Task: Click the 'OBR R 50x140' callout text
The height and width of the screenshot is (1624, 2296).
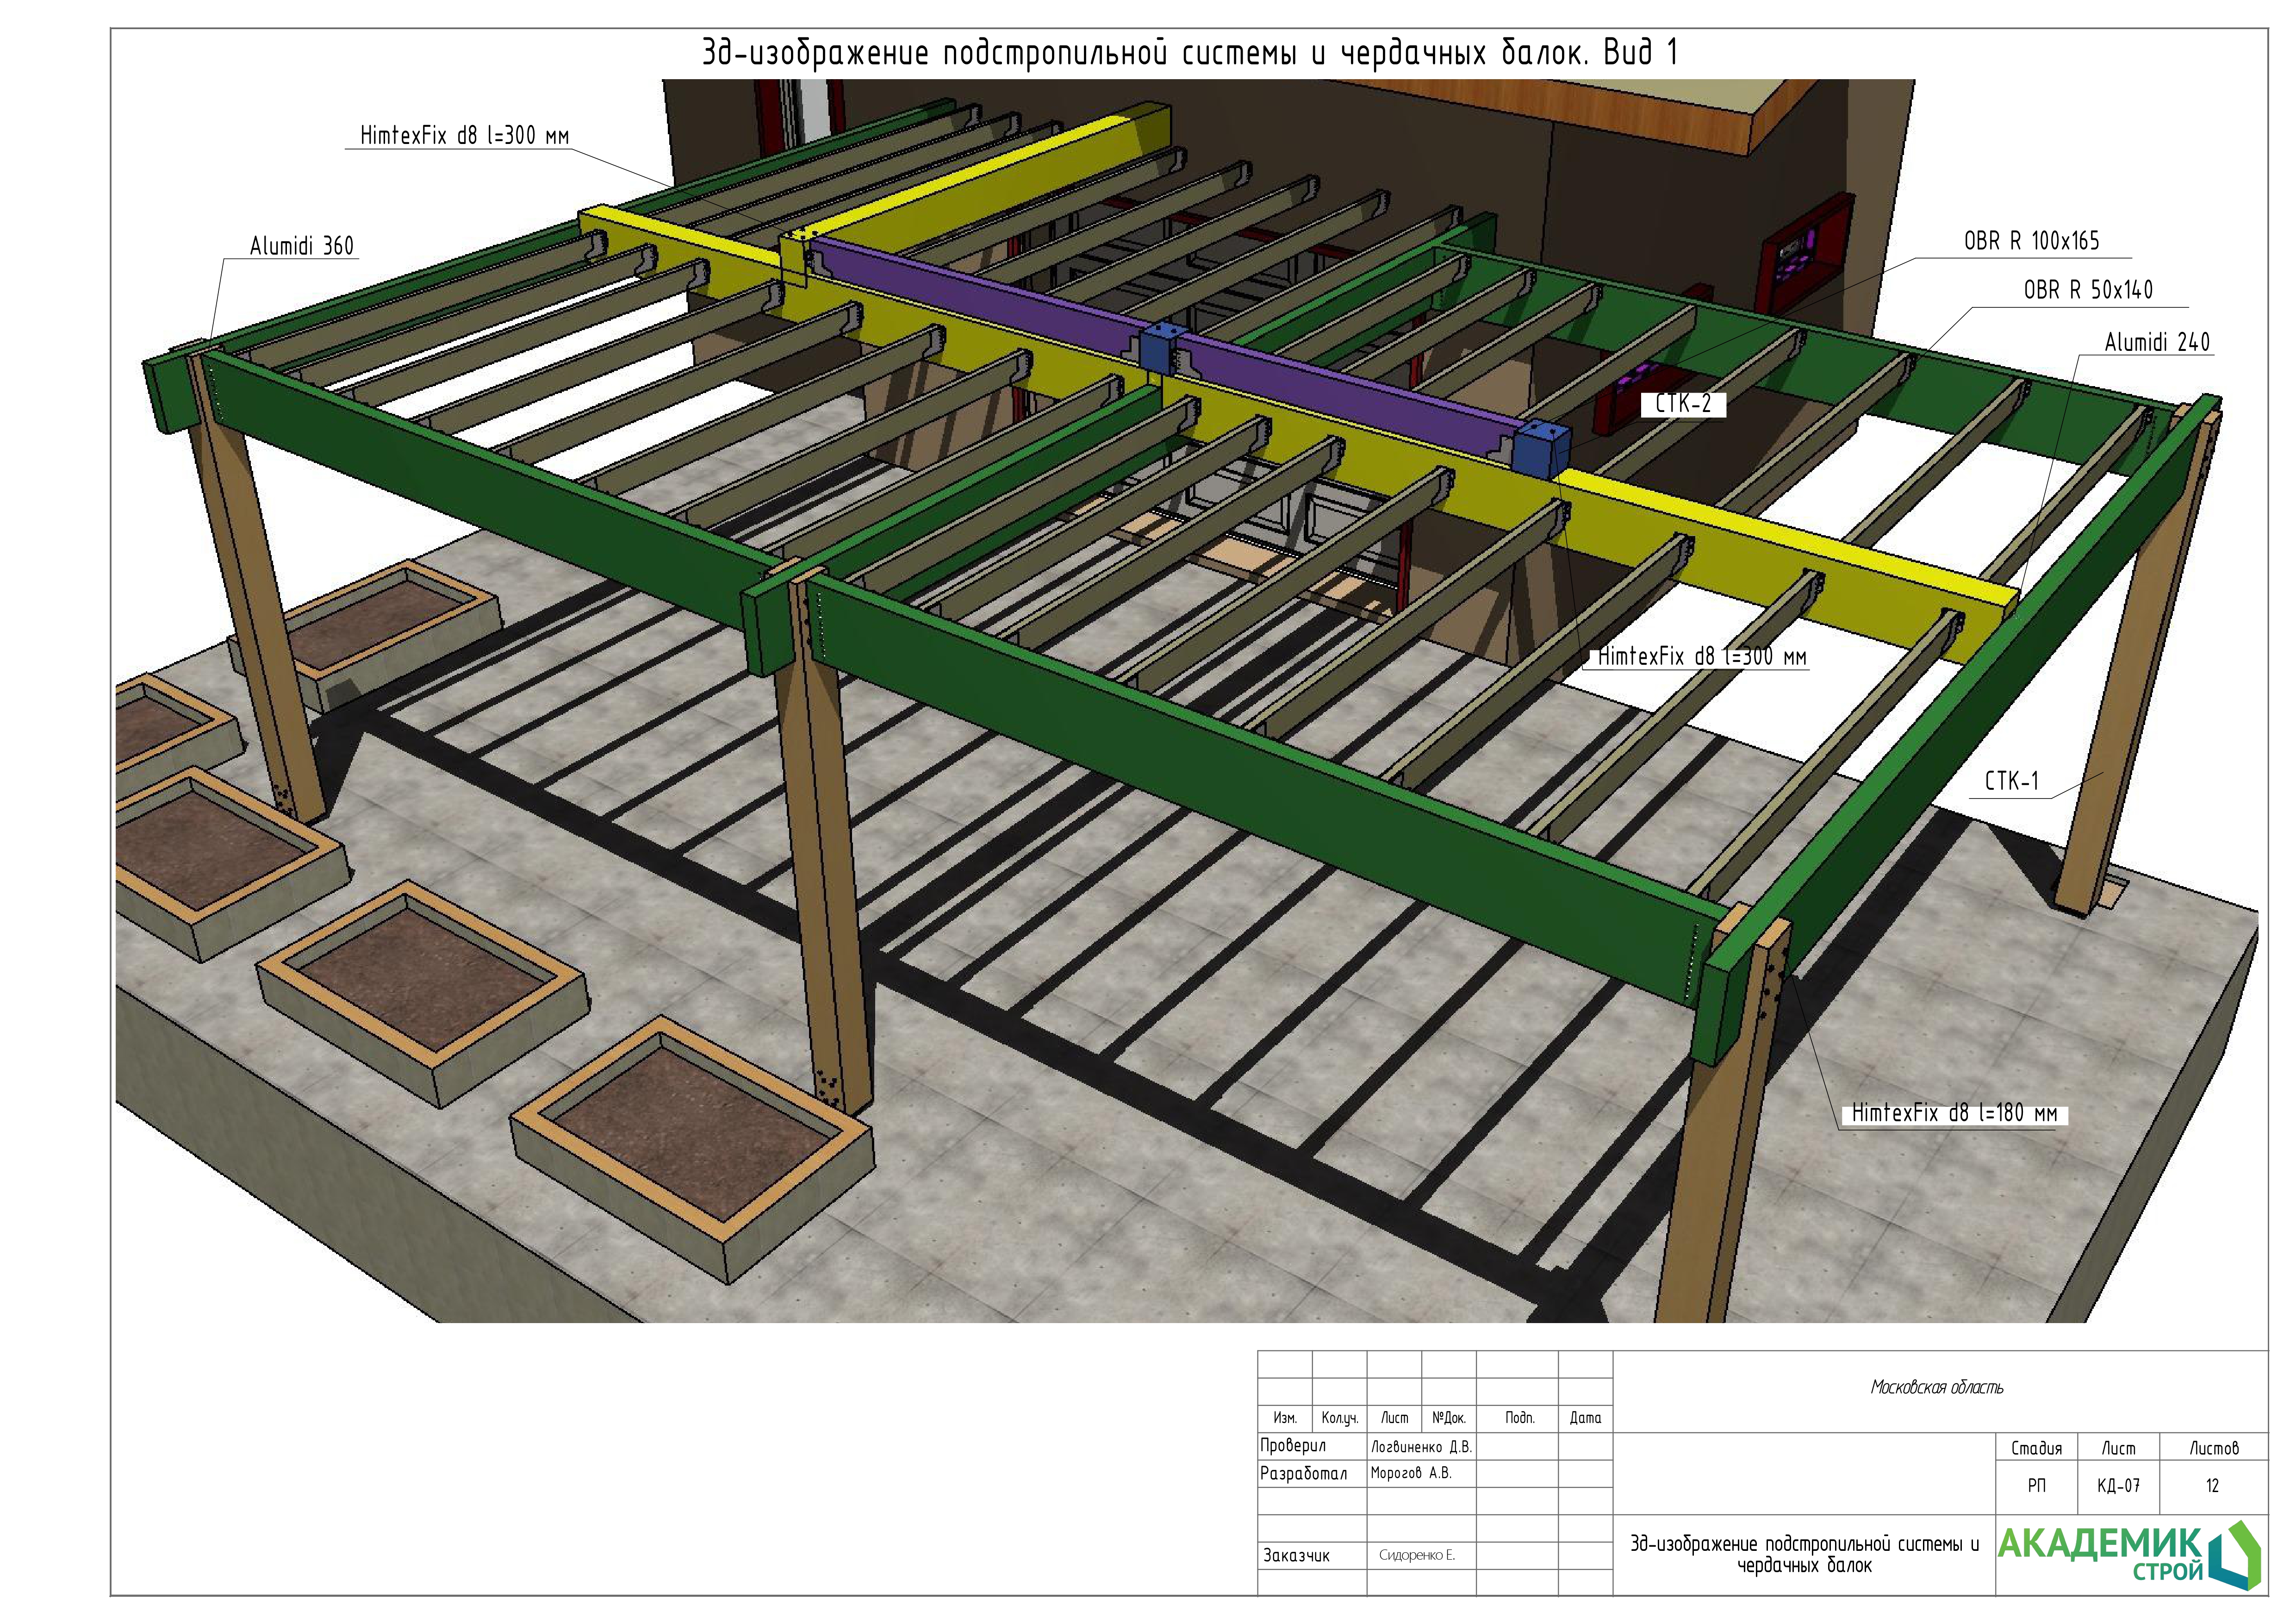Action: pos(2088,290)
